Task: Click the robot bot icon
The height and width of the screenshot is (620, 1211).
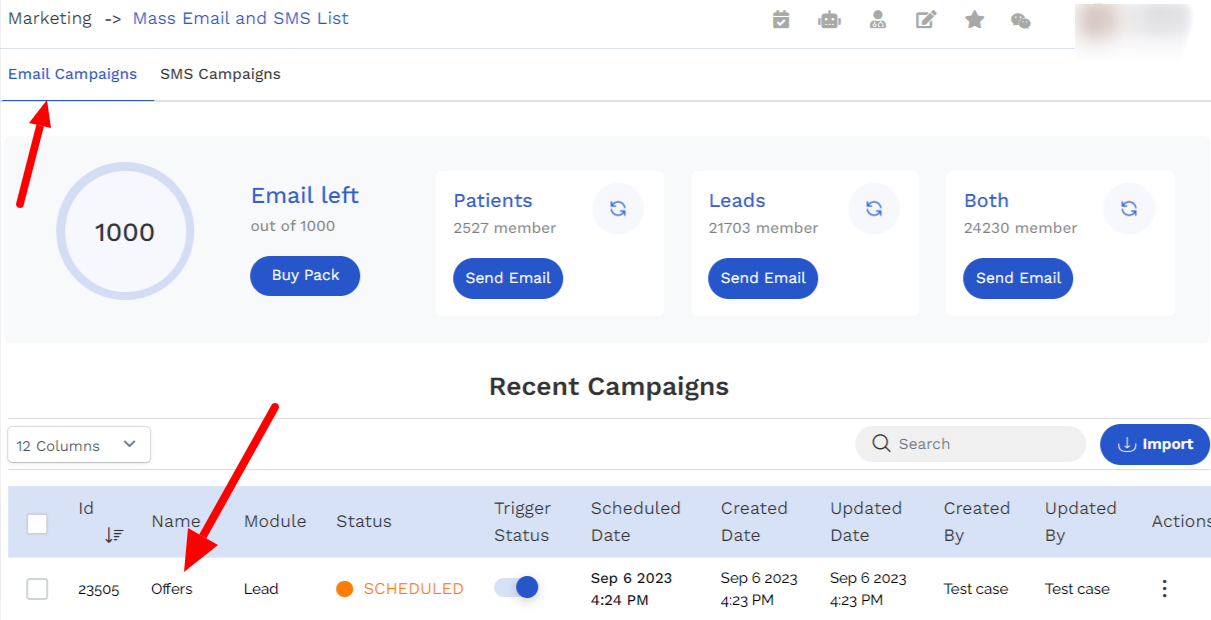Action: (829, 19)
